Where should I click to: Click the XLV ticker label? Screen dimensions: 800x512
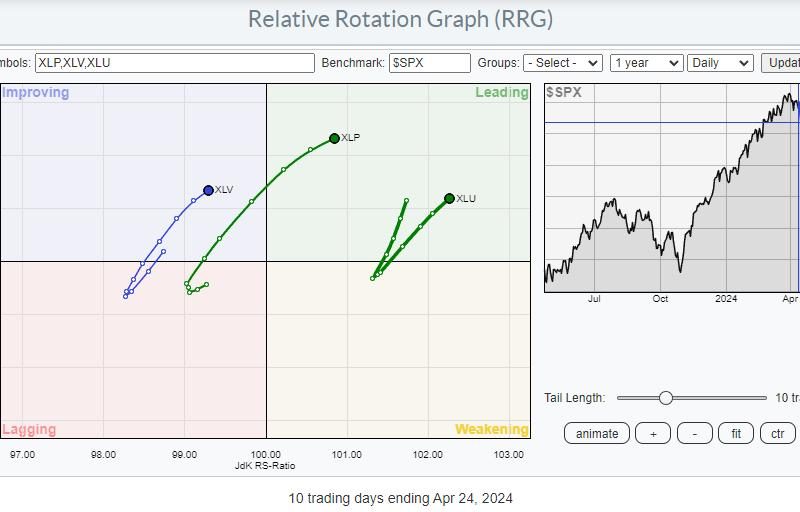[x=224, y=190]
